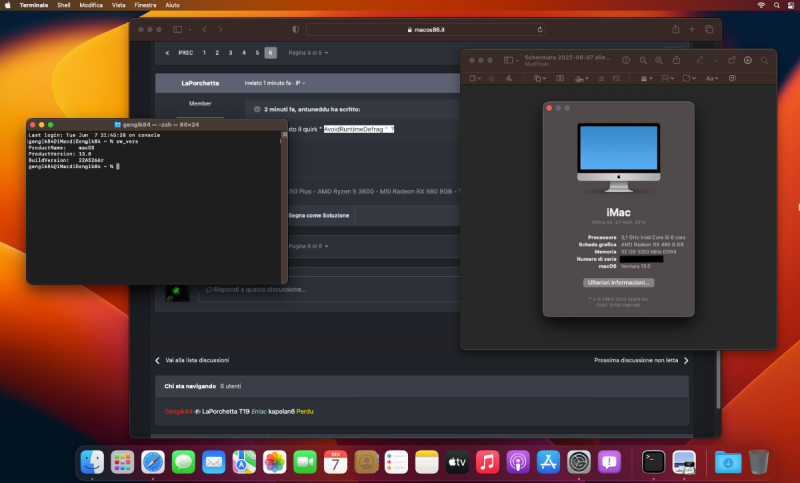Click Safari page vertical scrollbar
This screenshot has height=483, width=800.
[x=718, y=380]
